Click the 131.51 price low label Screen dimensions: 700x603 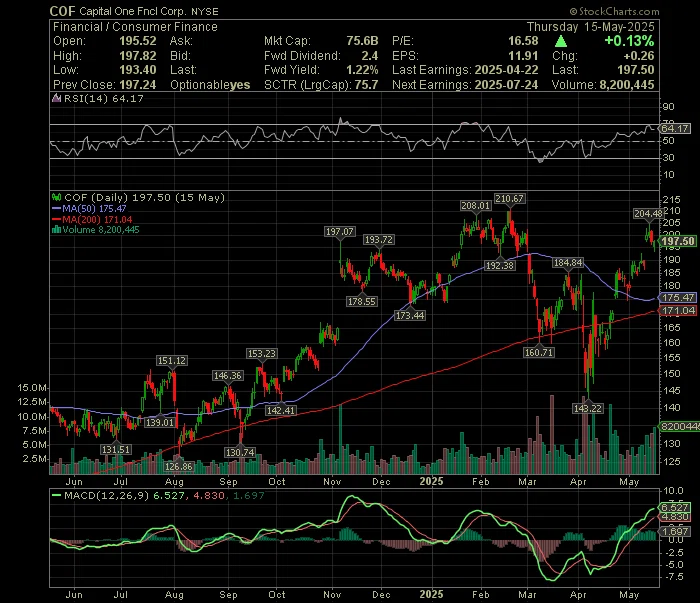pos(116,449)
